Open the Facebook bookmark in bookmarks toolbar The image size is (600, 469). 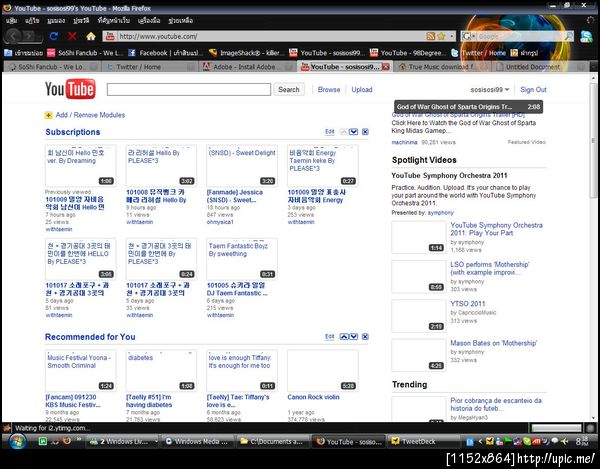[x=166, y=53]
